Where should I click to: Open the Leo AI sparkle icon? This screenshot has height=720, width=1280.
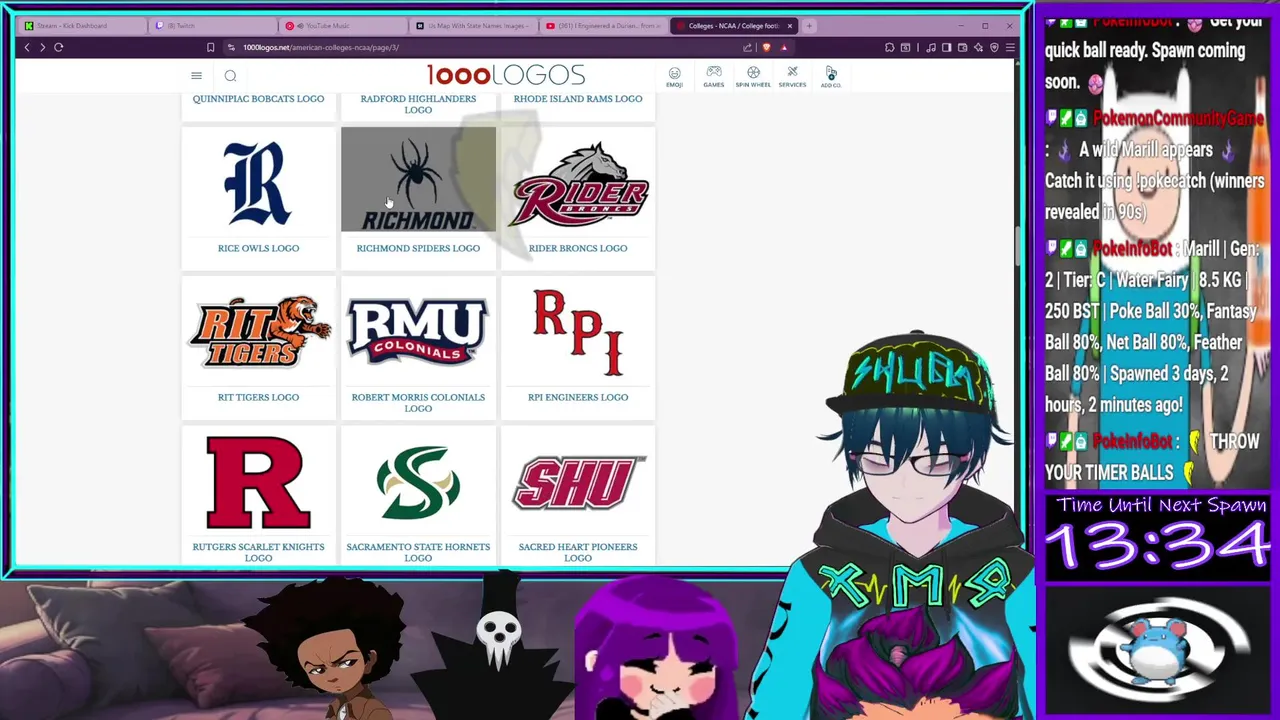point(979,47)
